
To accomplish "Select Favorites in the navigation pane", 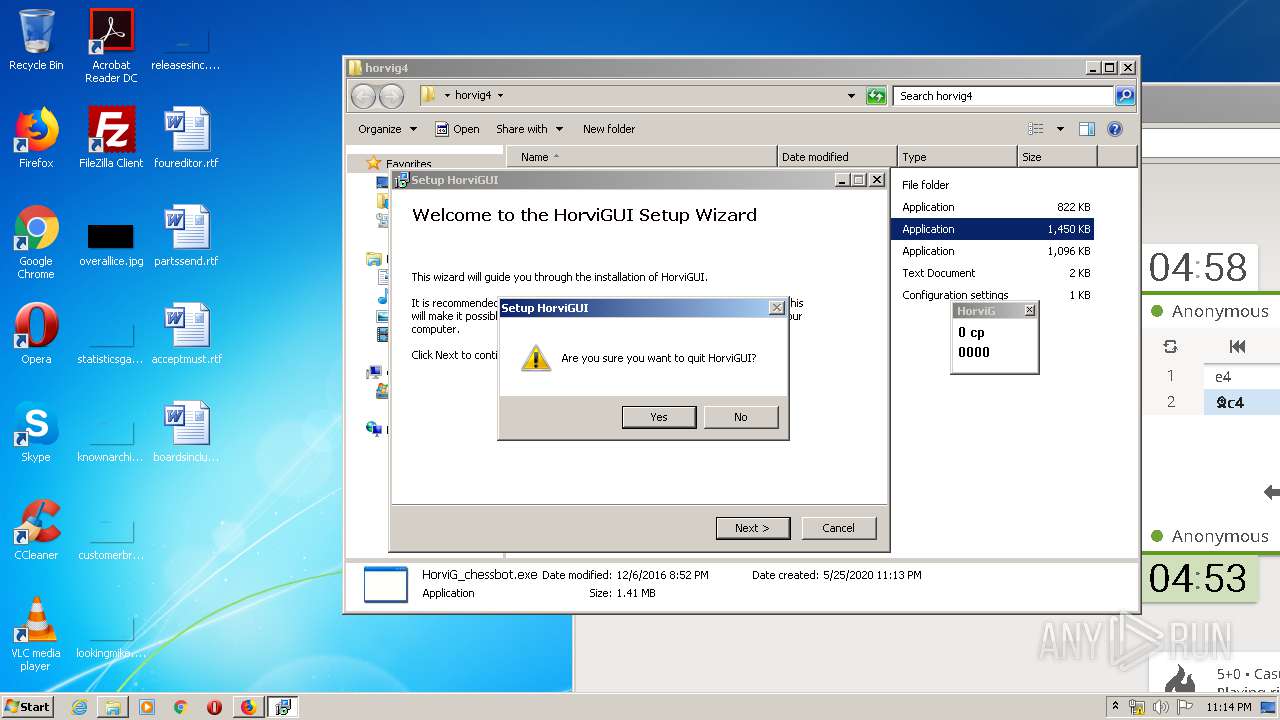I will coord(408,164).
